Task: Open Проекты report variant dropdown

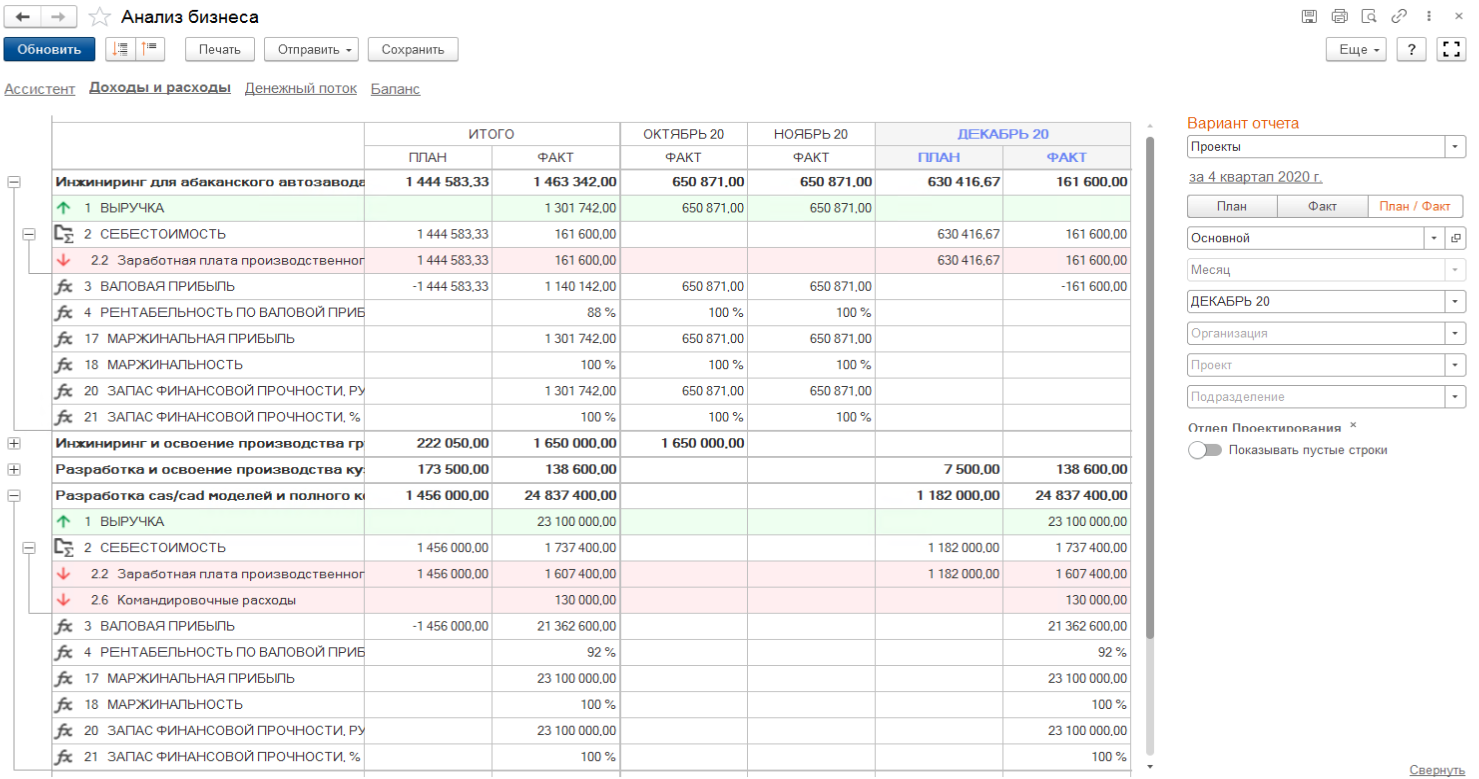Action: tap(1456, 147)
